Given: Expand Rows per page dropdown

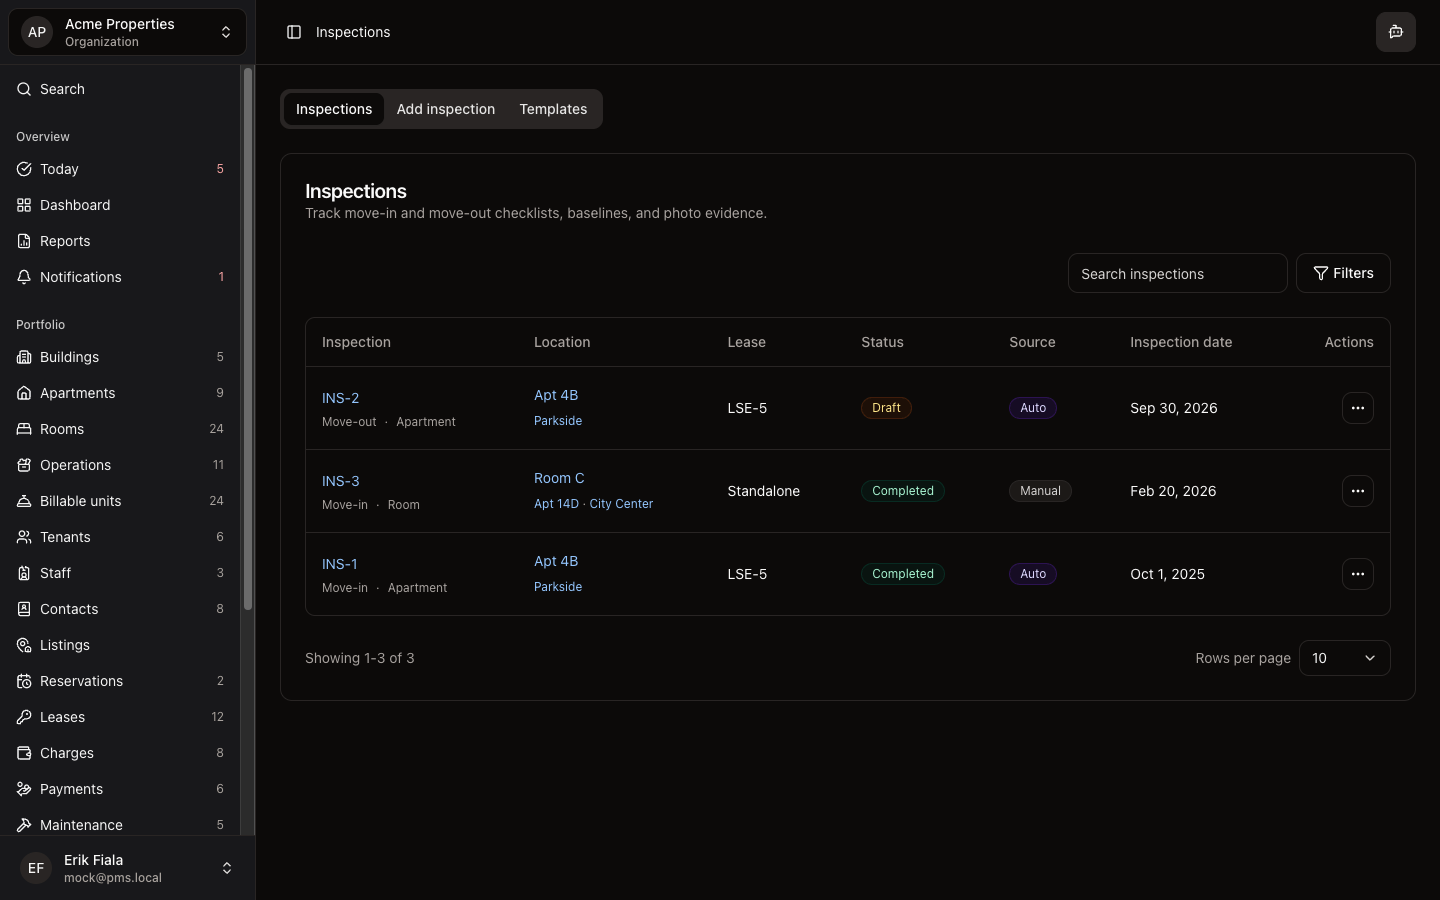Looking at the screenshot, I should (x=1344, y=658).
